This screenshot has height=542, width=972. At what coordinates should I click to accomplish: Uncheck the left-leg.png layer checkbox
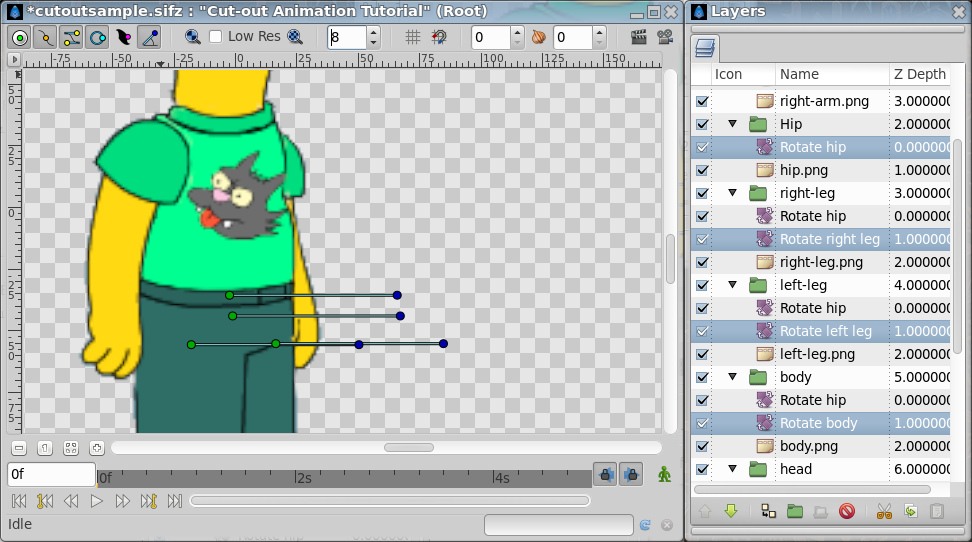pos(702,354)
